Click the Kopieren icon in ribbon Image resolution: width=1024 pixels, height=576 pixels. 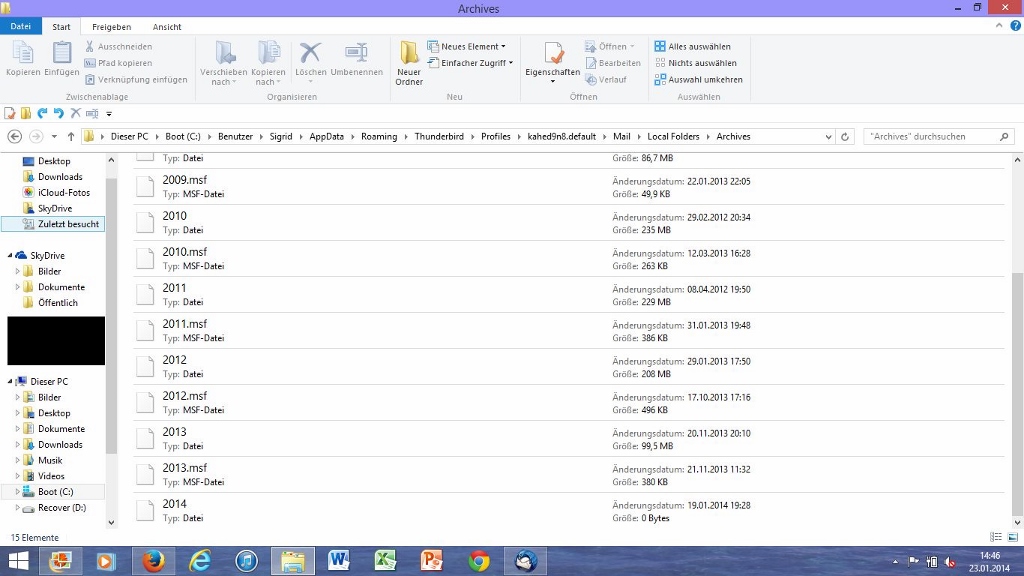point(22,58)
